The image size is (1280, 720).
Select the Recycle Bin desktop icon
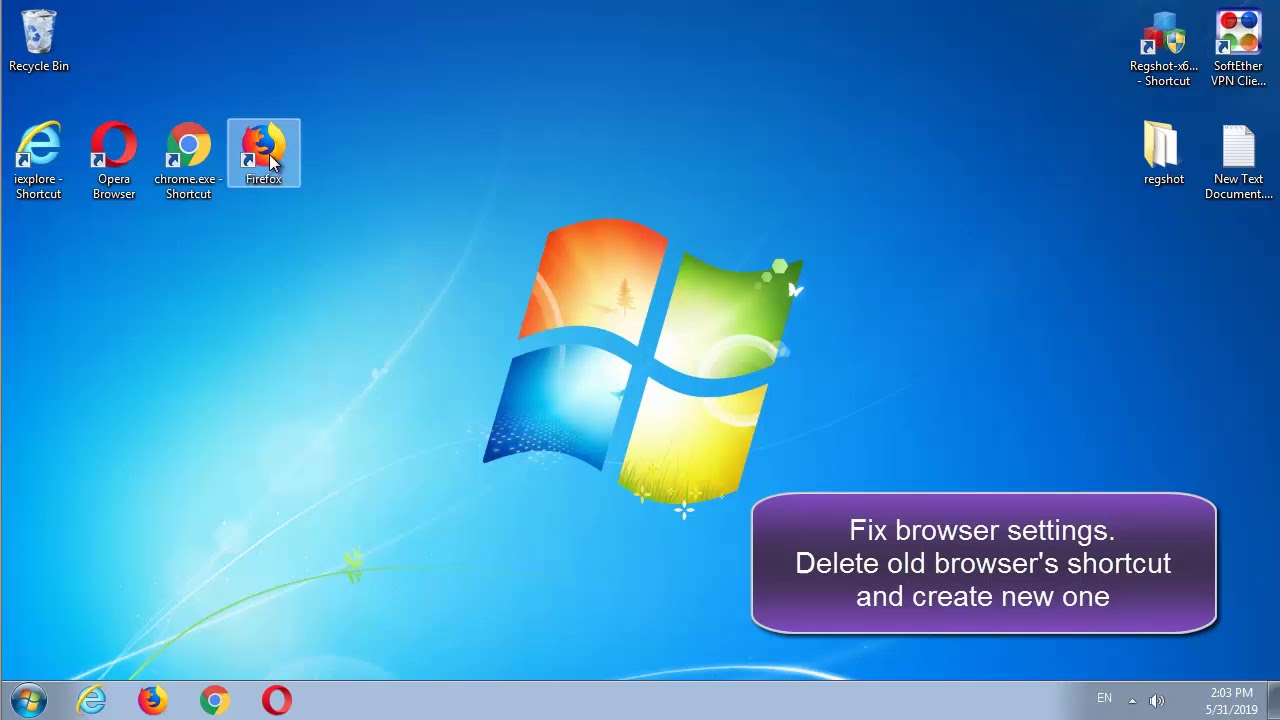[39, 42]
